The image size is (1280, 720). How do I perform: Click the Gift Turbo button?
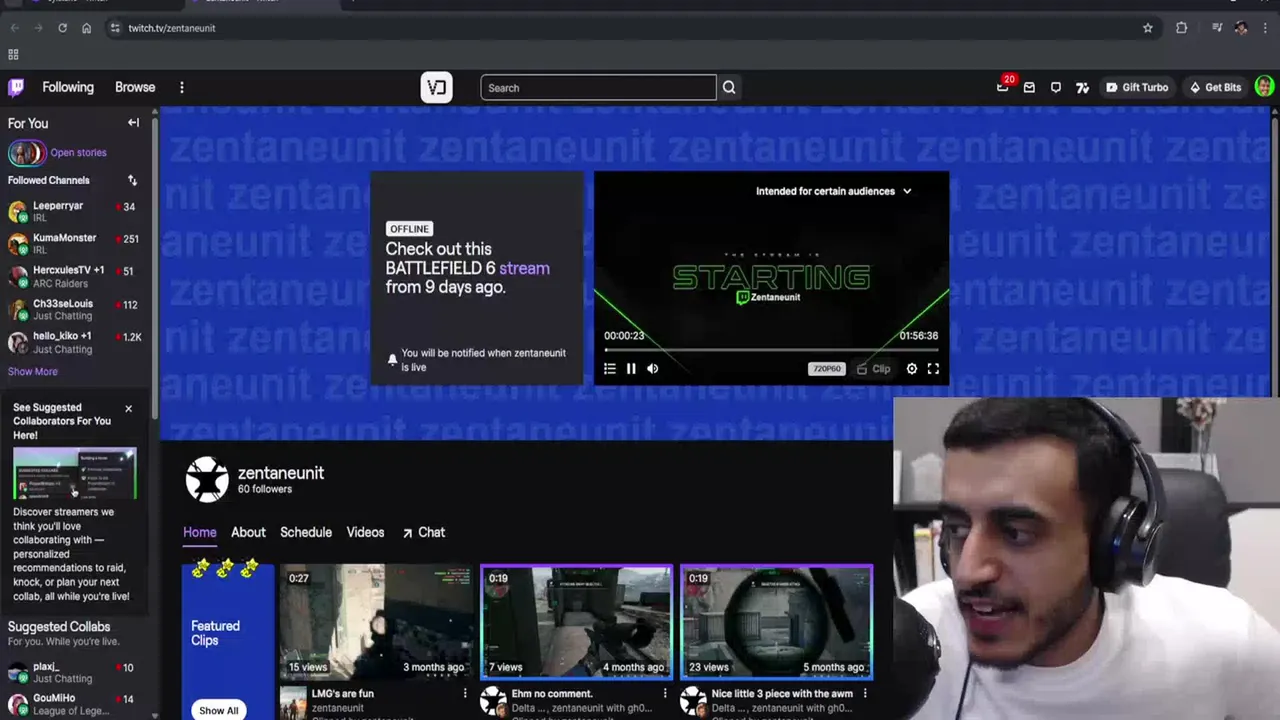click(x=1136, y=88)
